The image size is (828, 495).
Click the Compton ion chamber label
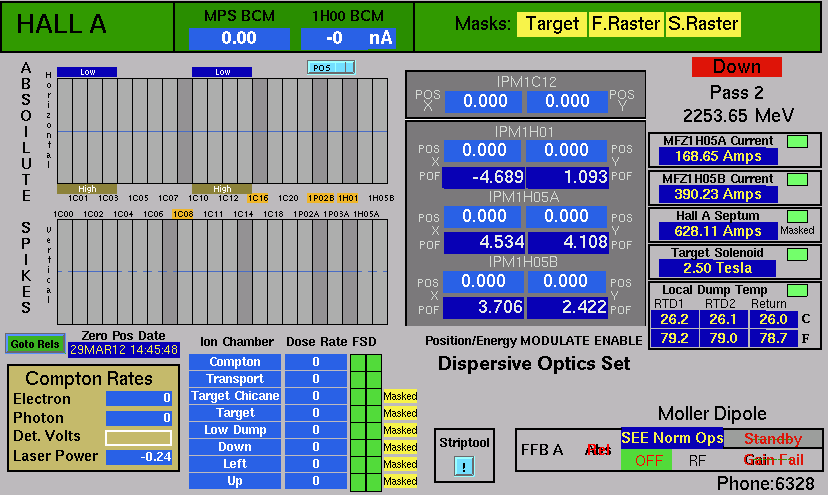[235, 362]
